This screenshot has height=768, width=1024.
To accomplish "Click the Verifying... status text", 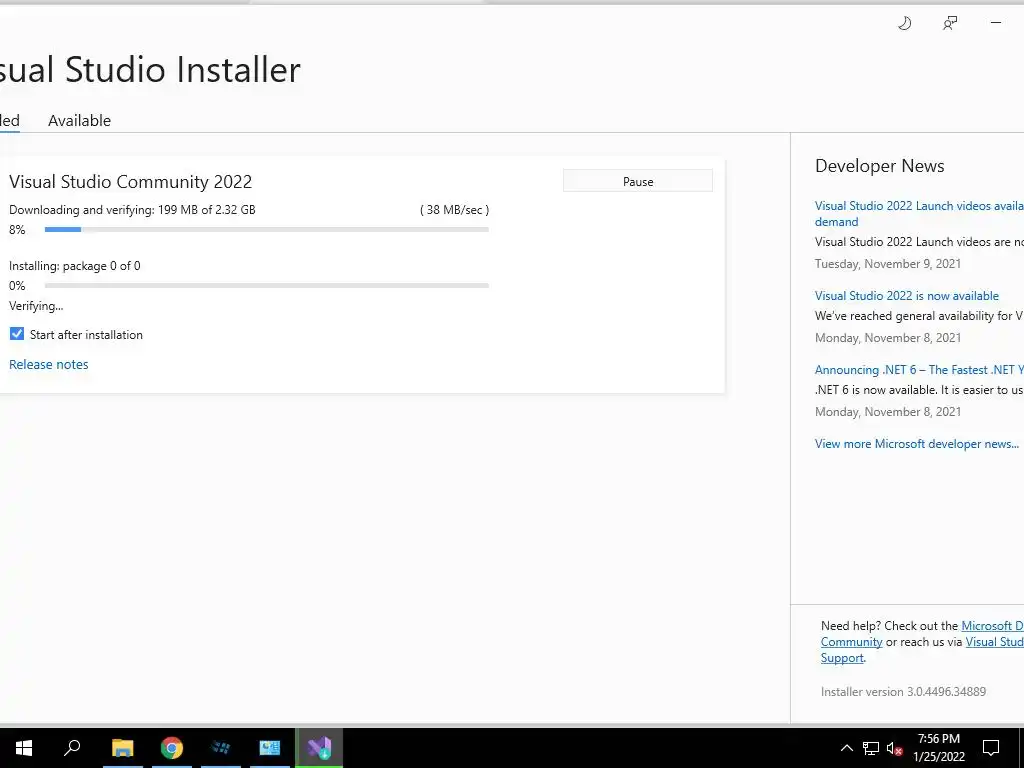I will pos(36,306).
